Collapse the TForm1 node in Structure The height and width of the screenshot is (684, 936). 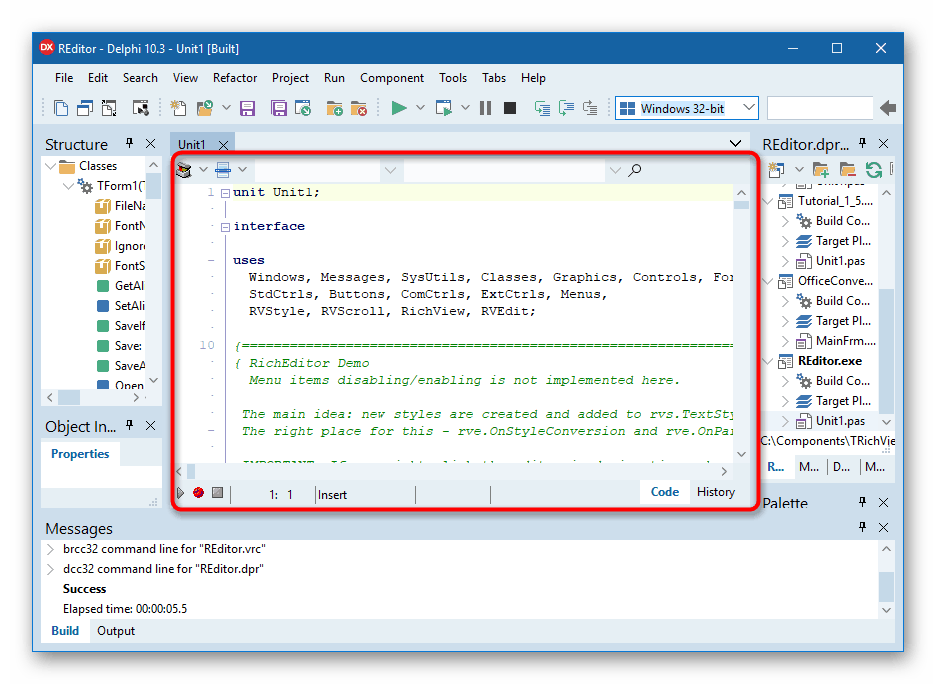pos(68,186)
